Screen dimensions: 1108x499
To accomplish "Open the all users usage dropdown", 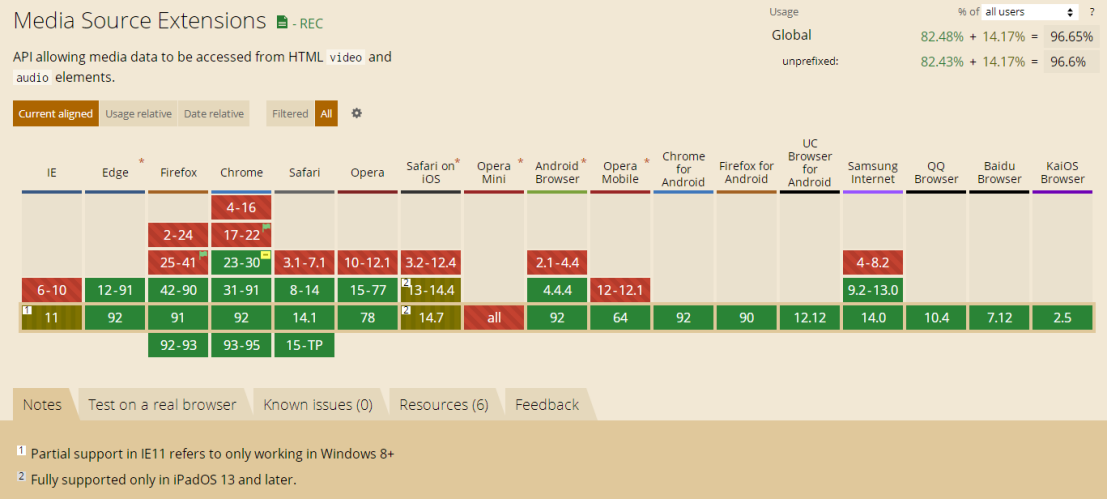I will (x=1029, y=12).
